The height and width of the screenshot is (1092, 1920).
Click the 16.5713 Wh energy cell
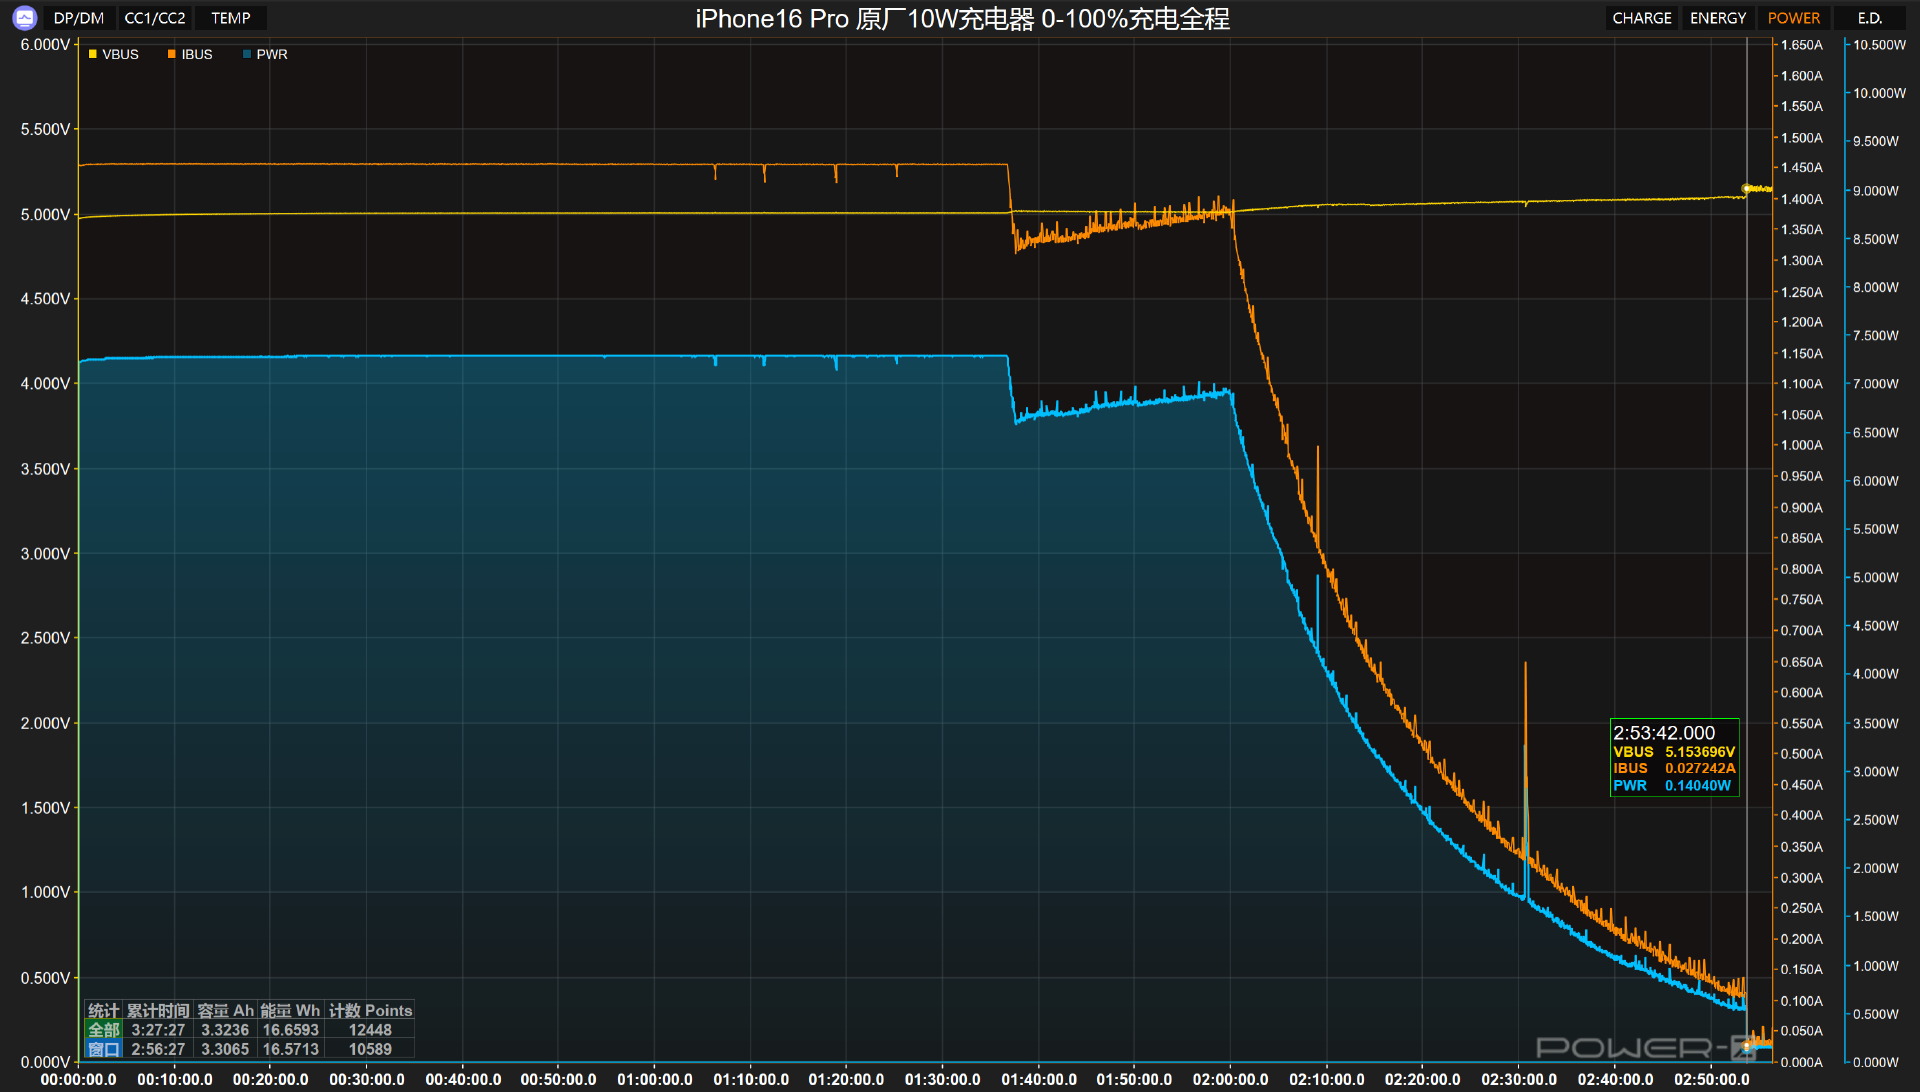click(x=291, y=1049)
